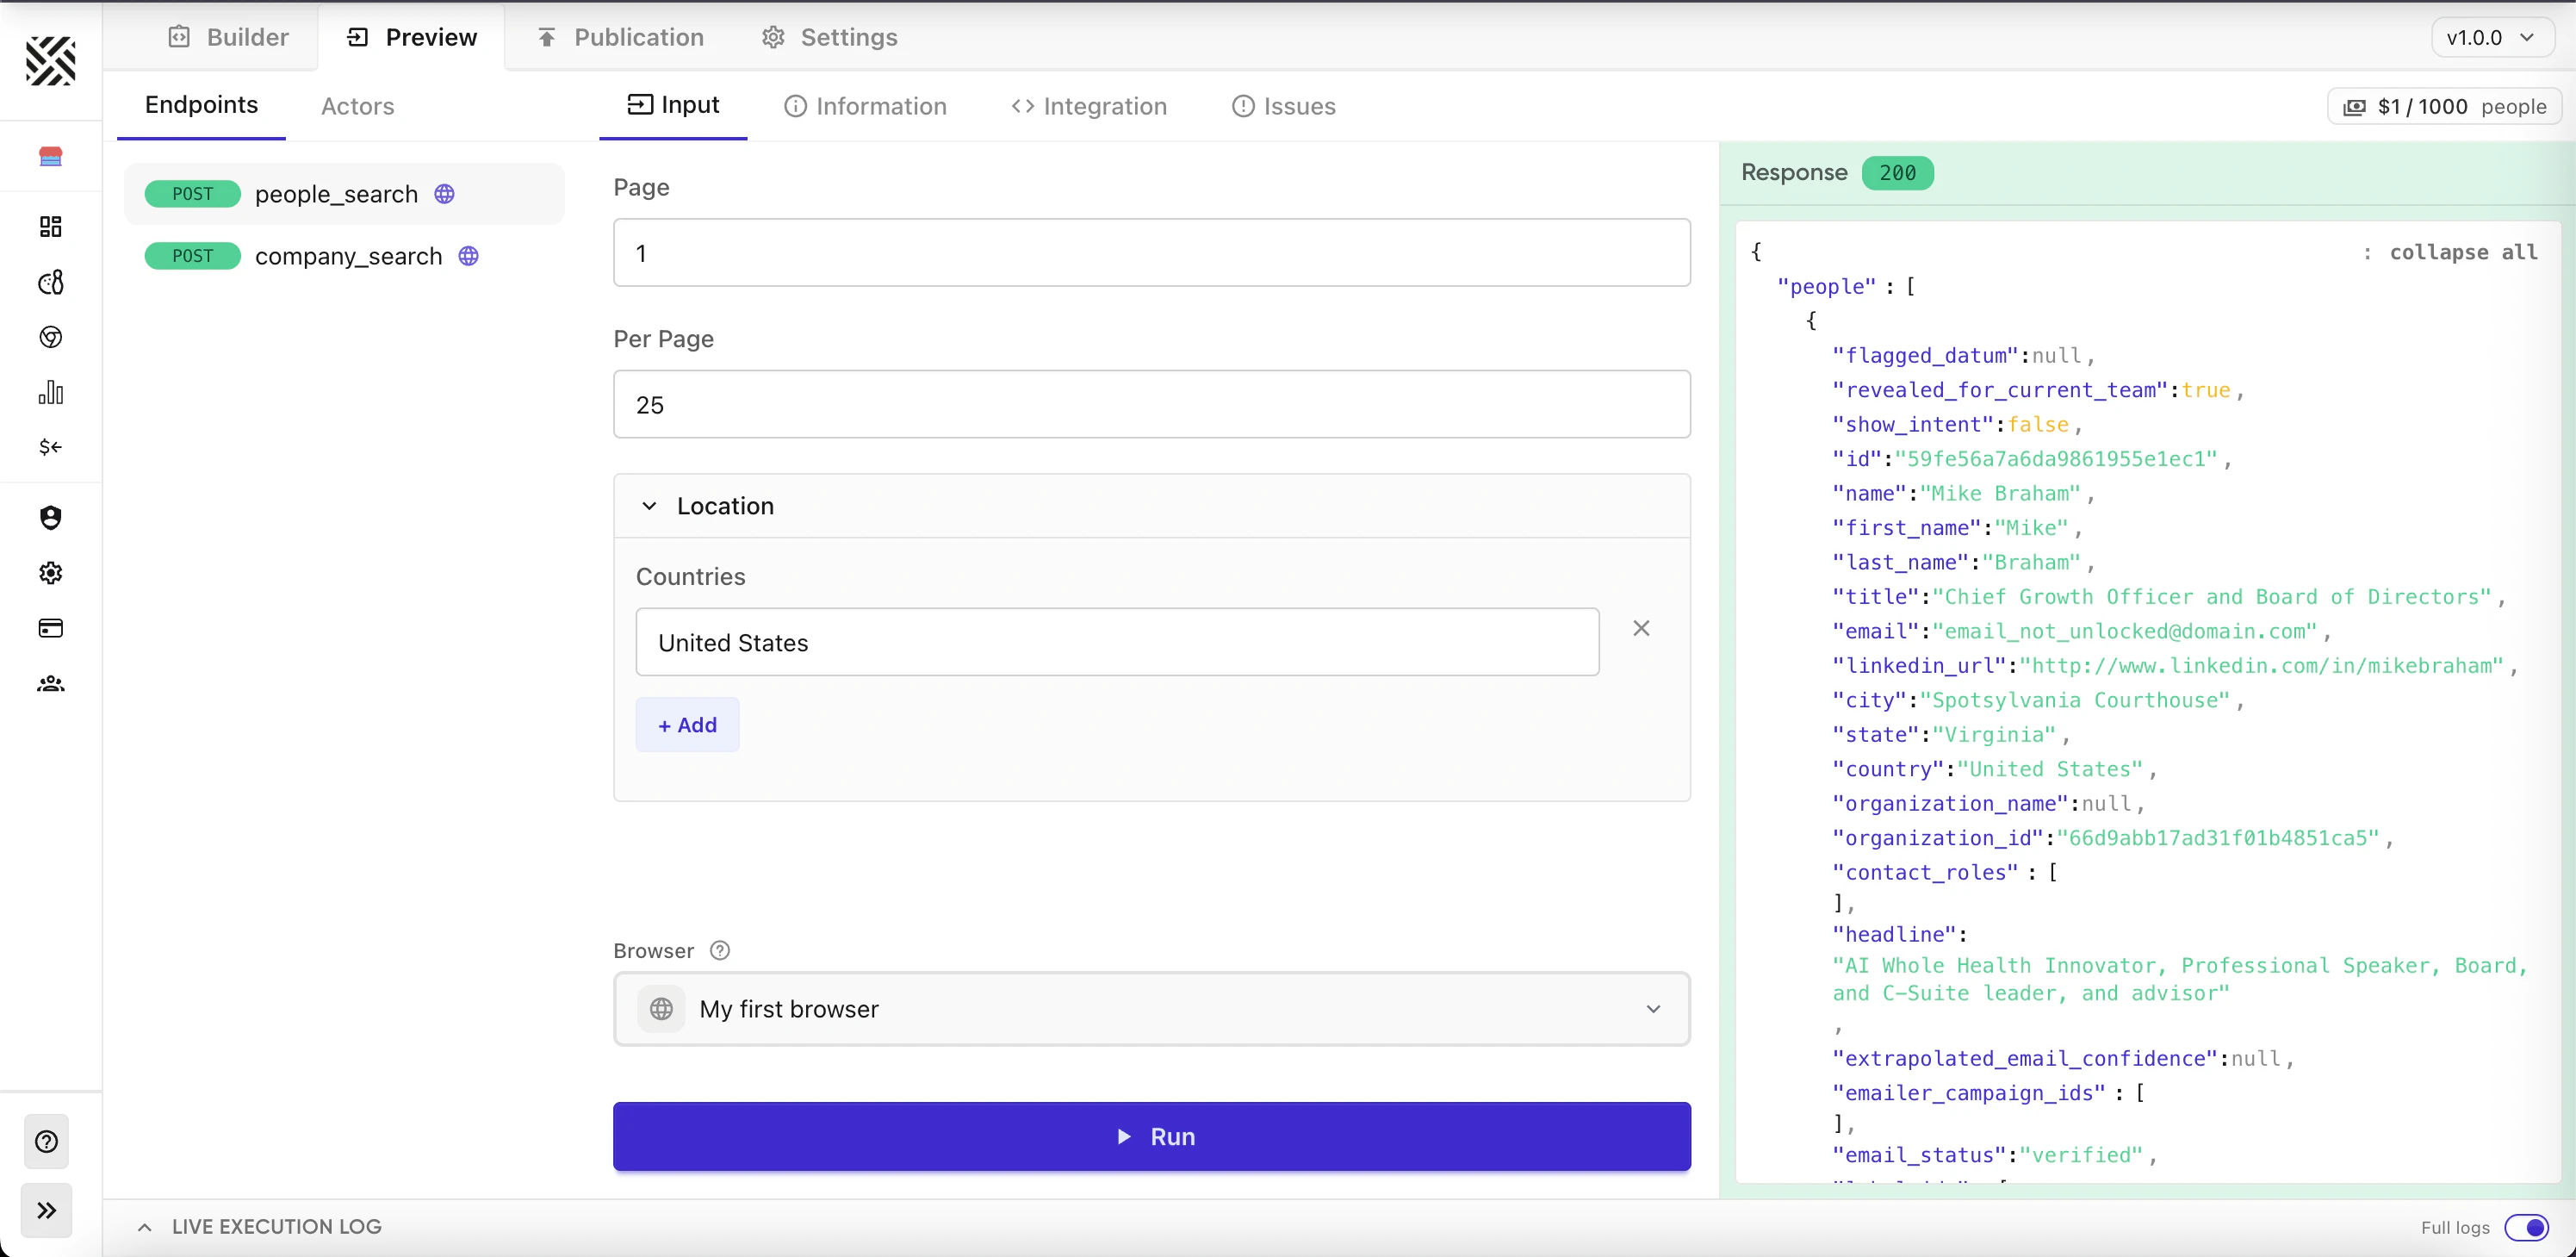Click the "id" value 59fe56a7a6da9861955e1ec1

tap(2056, 458)
